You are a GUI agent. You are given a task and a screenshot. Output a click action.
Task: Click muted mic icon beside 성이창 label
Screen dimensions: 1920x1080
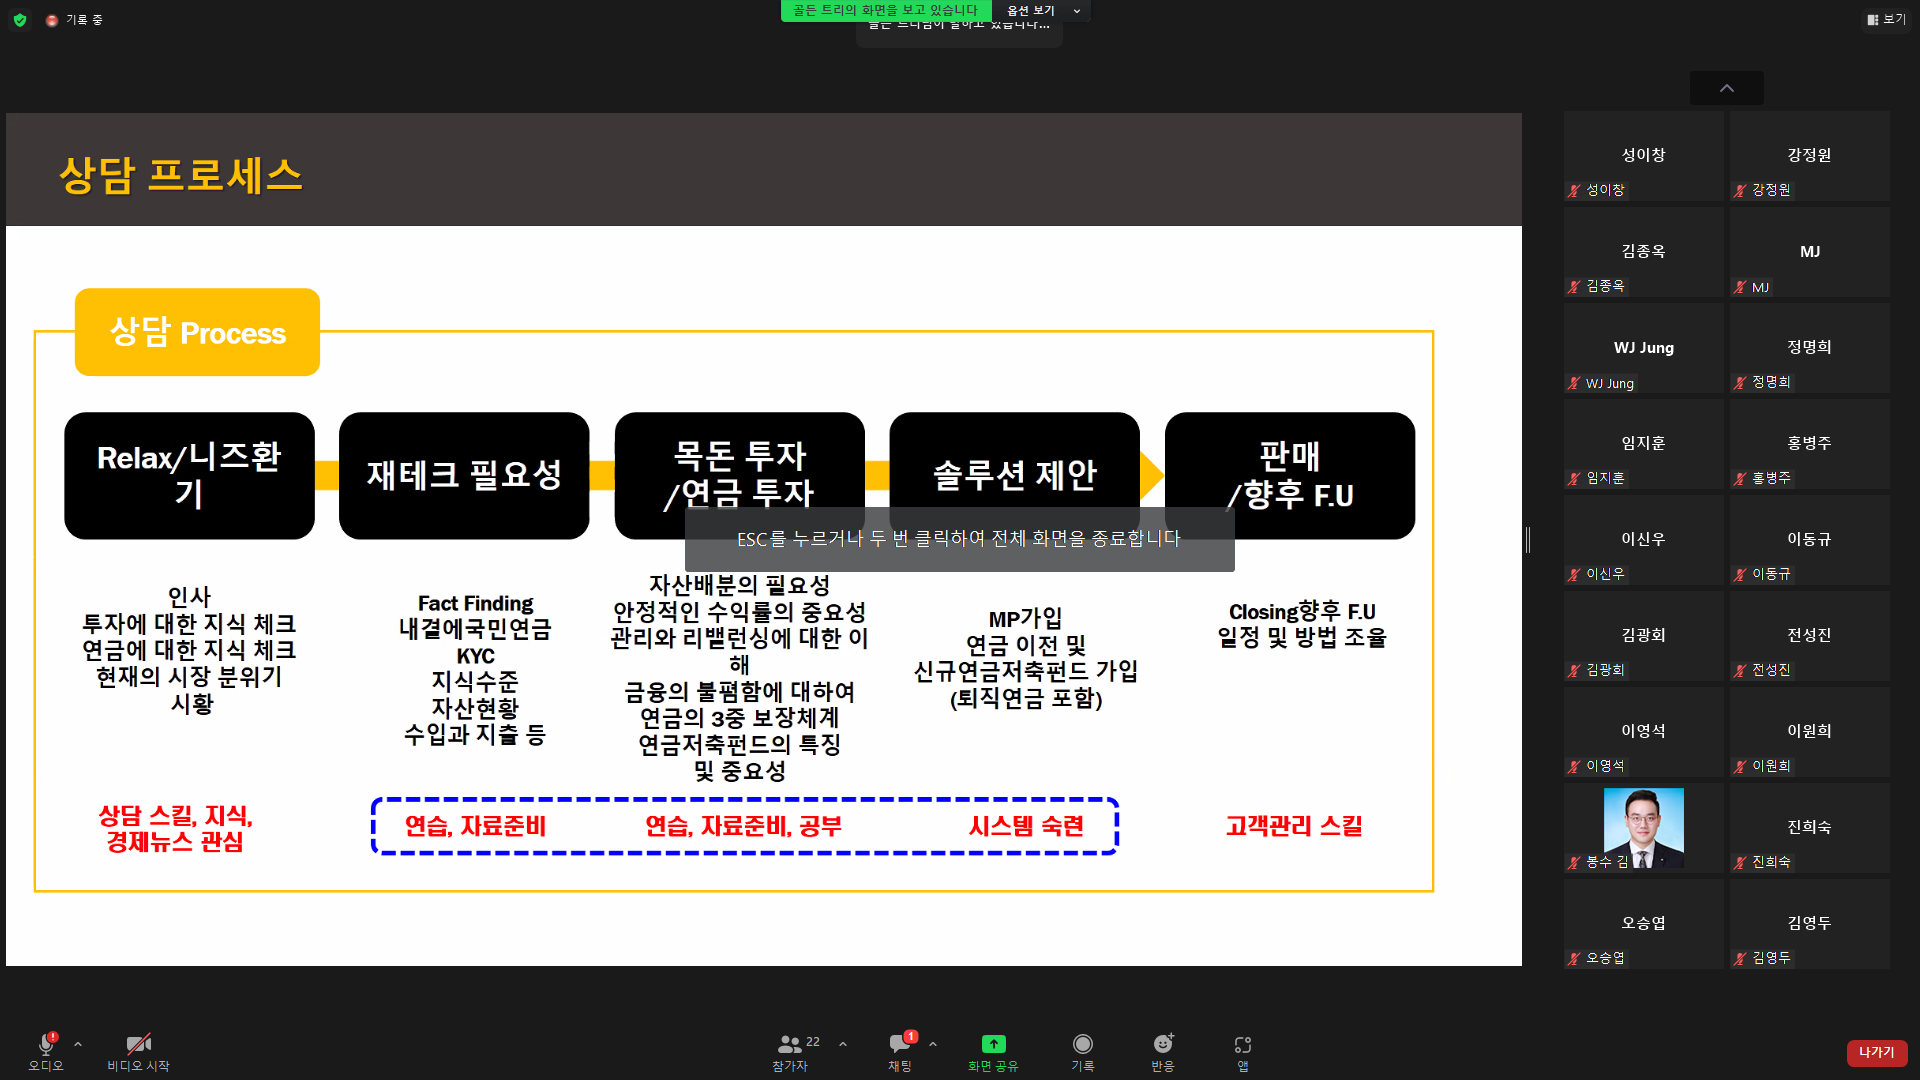1575,190
